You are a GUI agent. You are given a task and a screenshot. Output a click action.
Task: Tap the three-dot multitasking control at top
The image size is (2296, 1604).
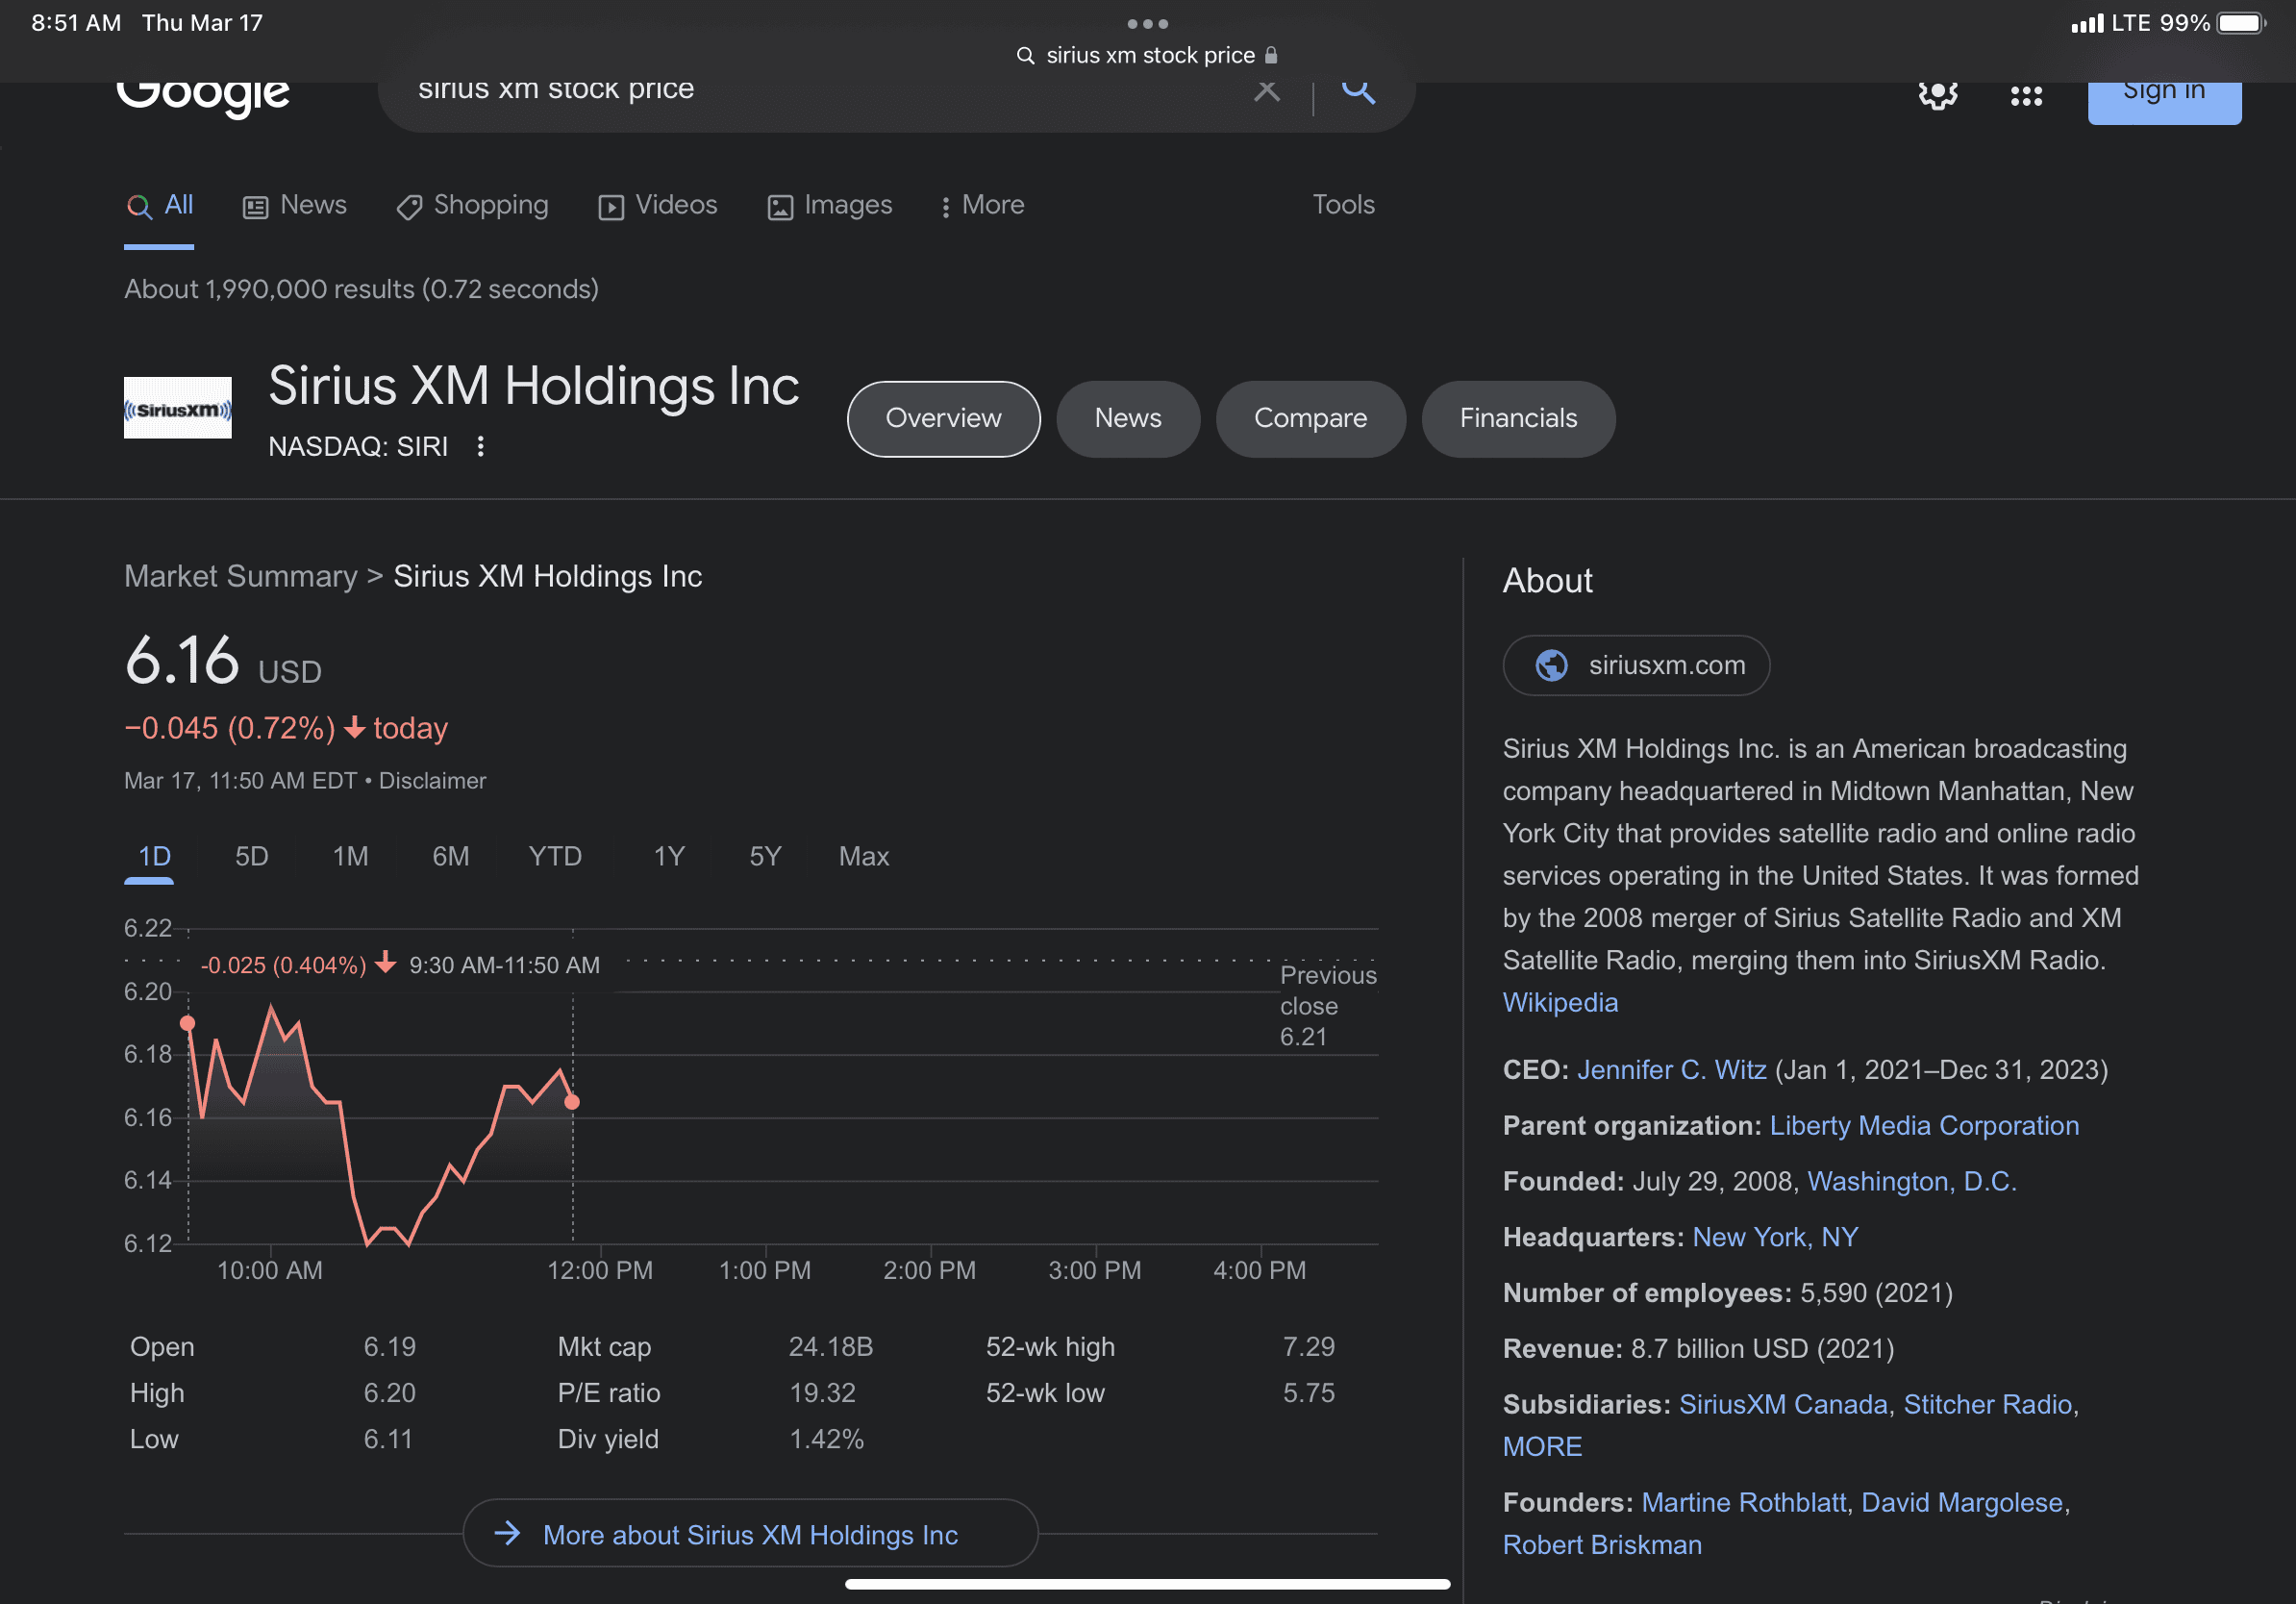(1148, 23)
